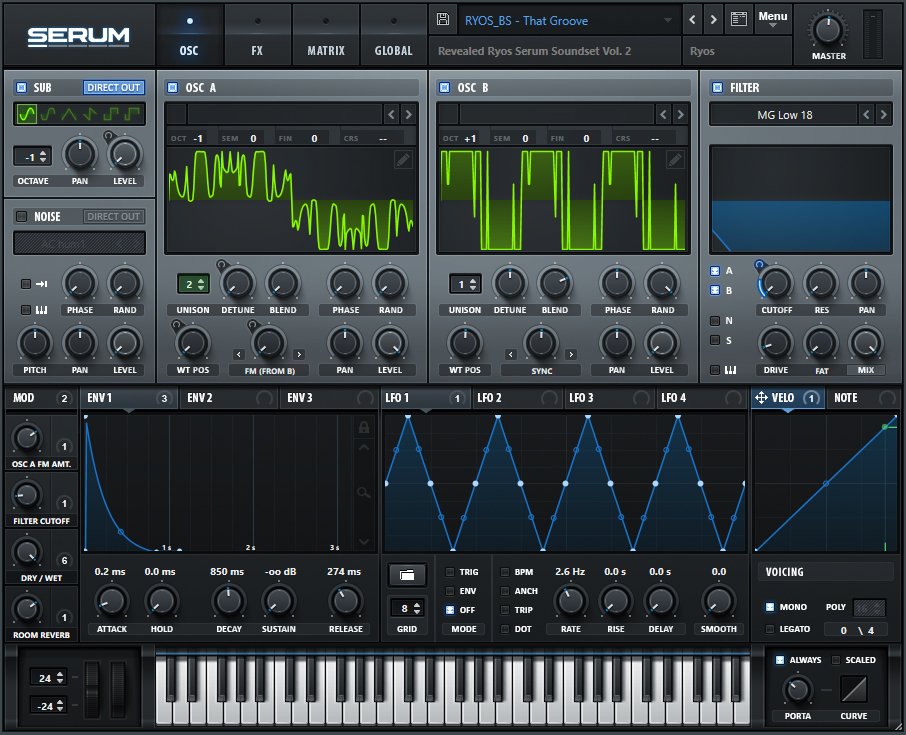Select the ENV 2 tab
This screenshot has height=735, width=906.
click(229, 398)
